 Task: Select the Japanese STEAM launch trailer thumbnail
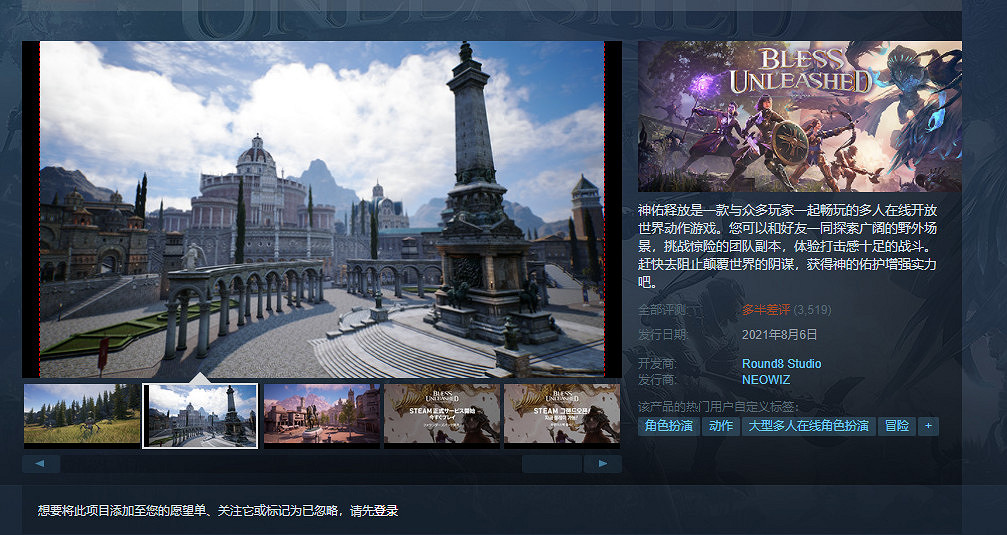tap(442, 416)
